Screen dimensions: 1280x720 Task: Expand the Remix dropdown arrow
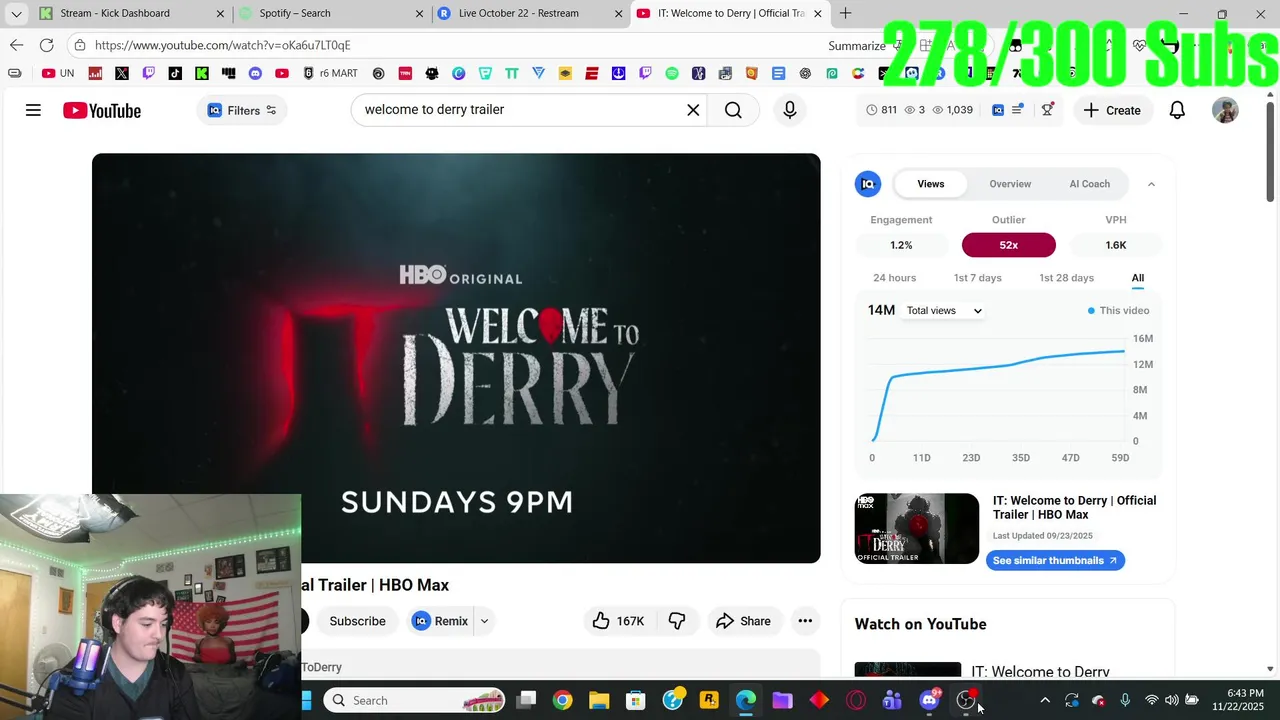tap(484, 621)
